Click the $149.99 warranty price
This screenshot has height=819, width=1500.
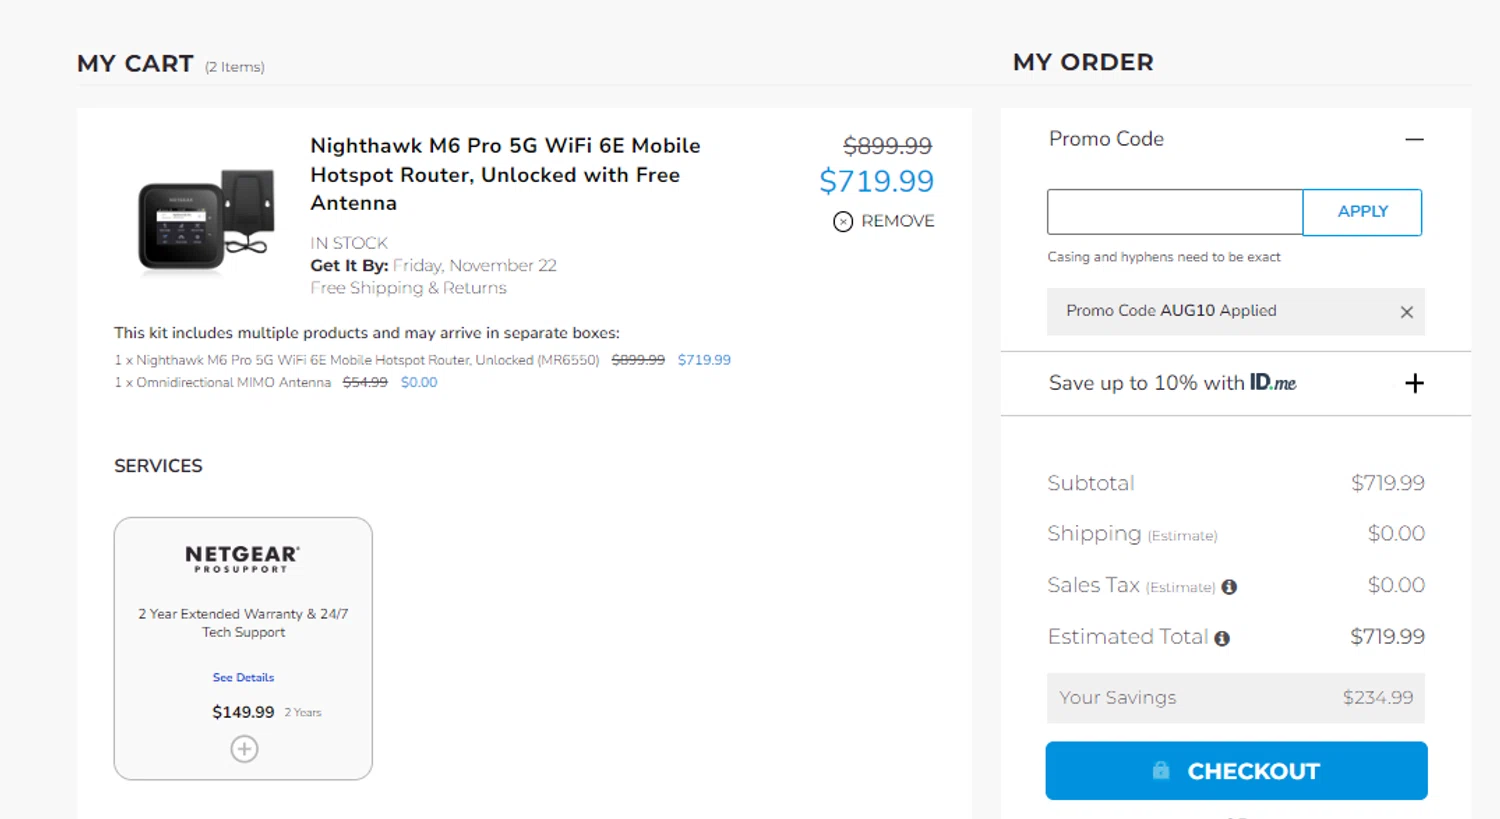243,712
